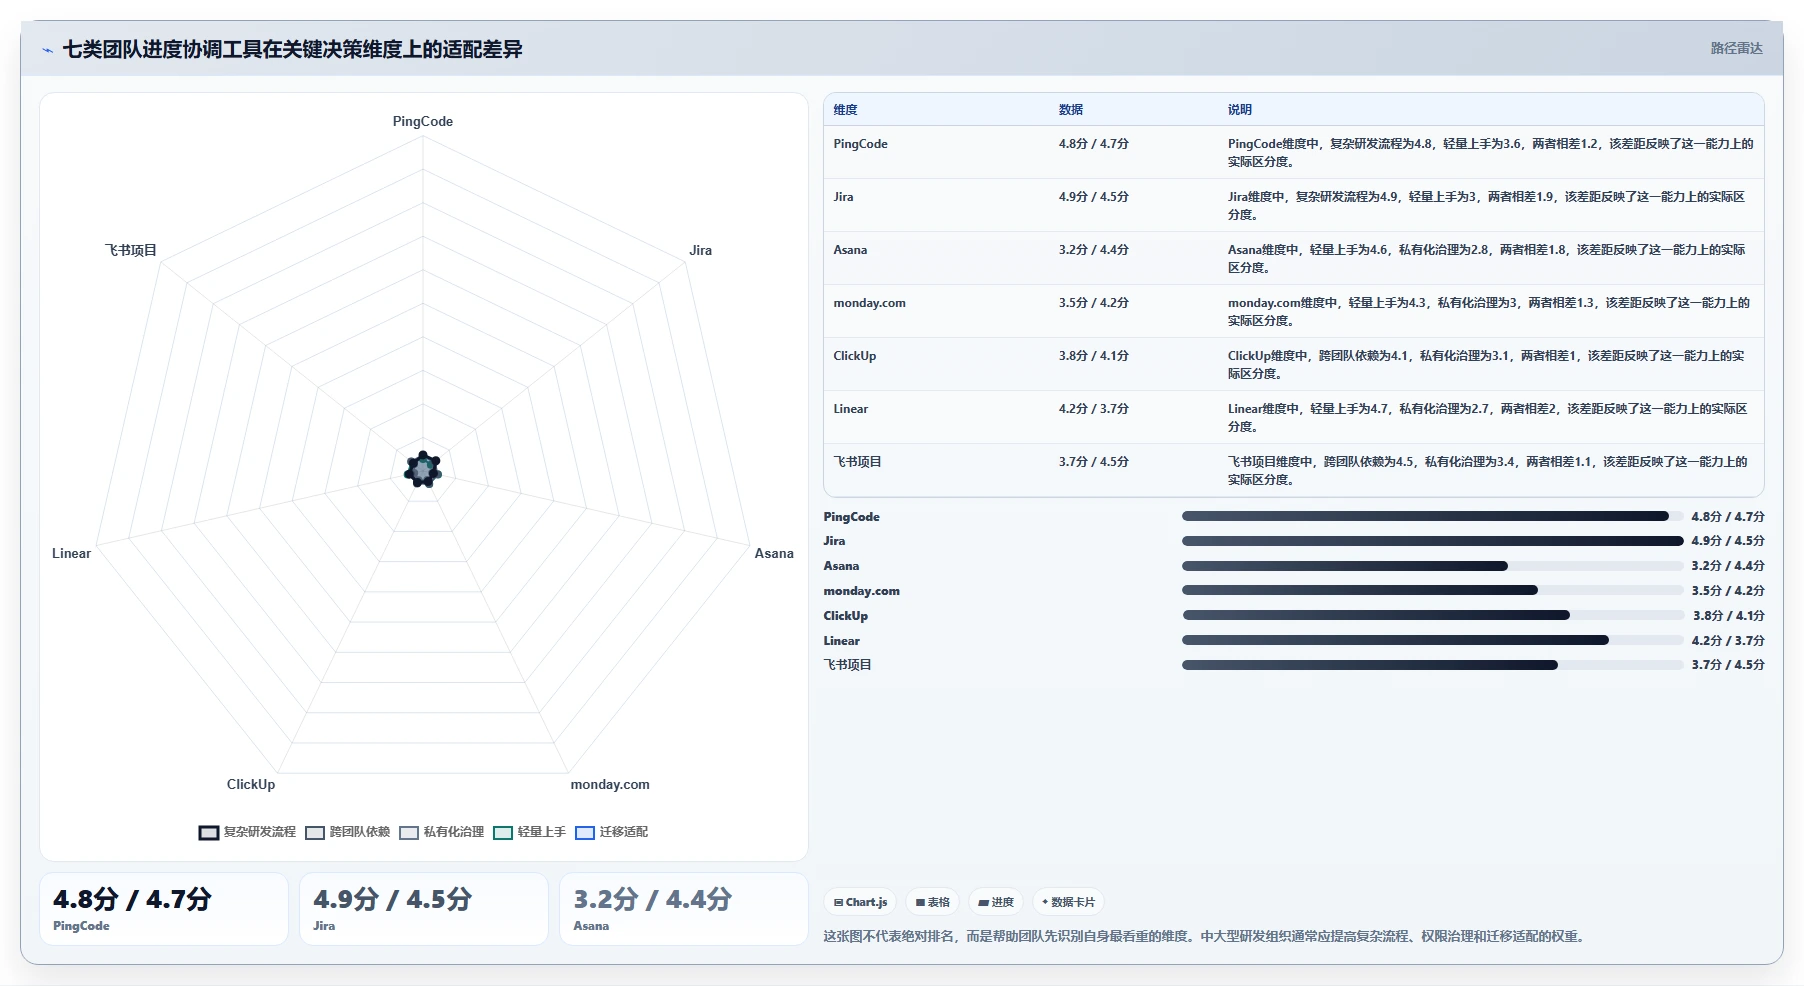Toggle the 迁移适配 legend series
Viewport: 1804px width, 986px height.
(612, 832)
